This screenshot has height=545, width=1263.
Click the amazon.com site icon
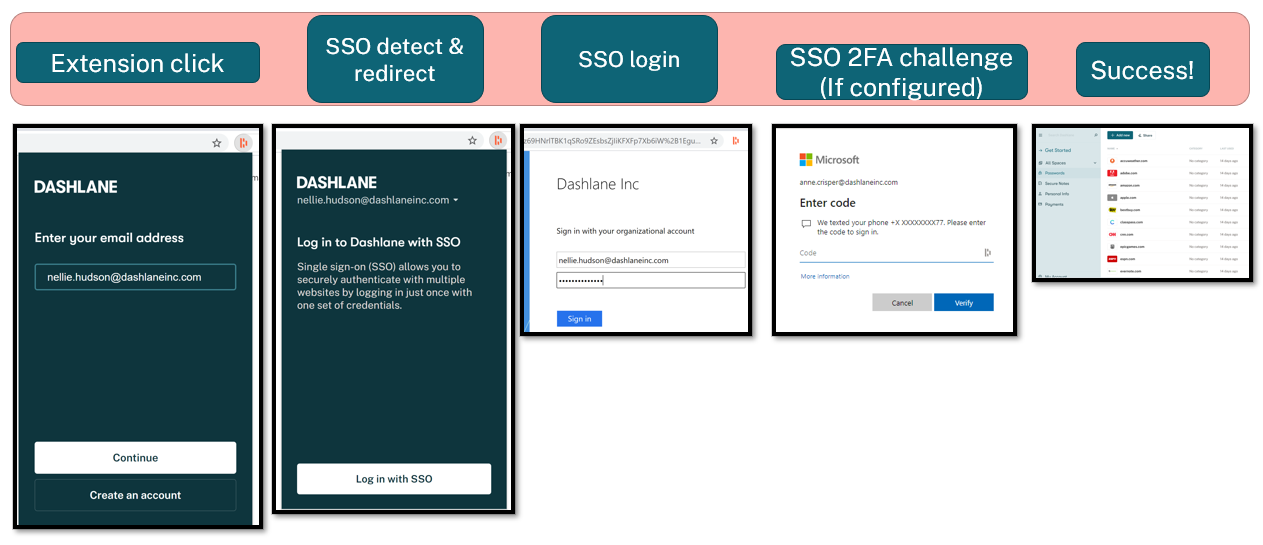1112,185
